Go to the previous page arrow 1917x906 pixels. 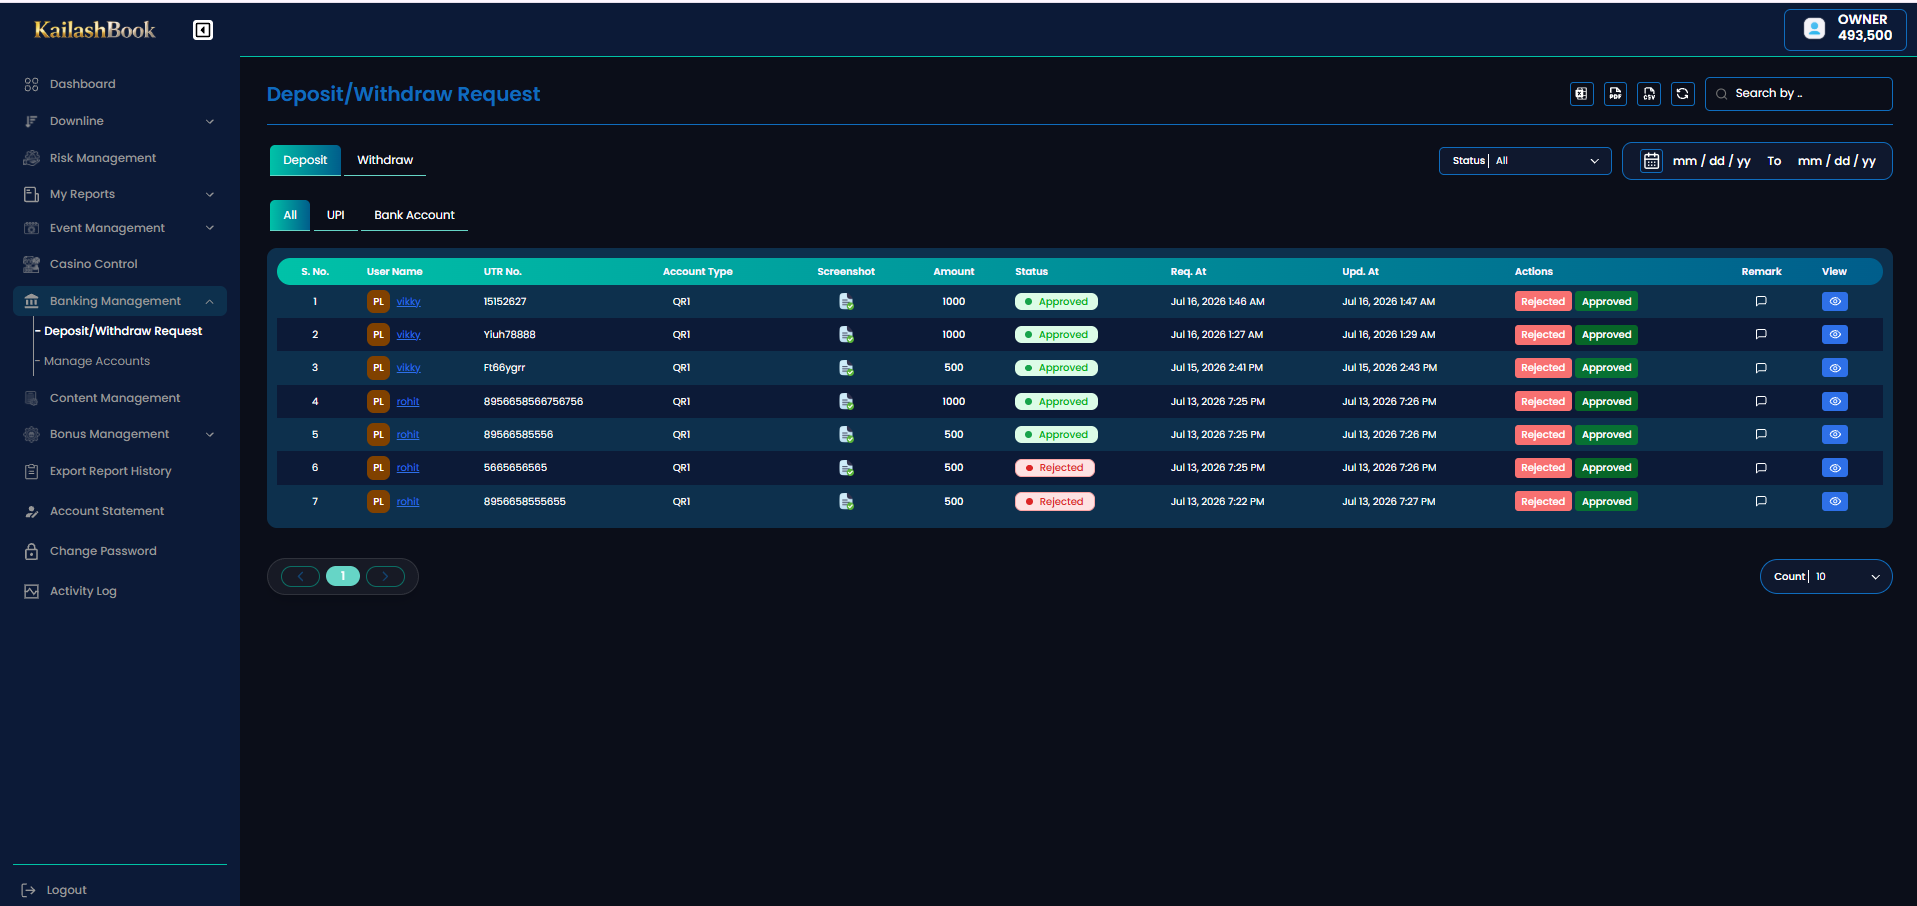click(300, 576)
